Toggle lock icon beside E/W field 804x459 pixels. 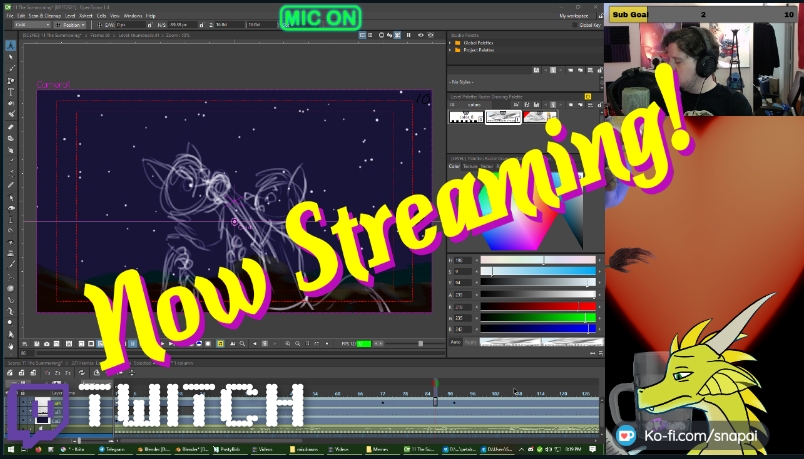click(x=150, y=25)
